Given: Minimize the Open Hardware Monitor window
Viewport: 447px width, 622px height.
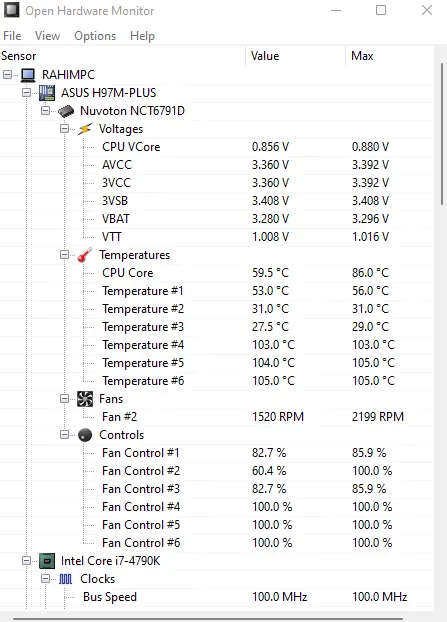Looking at the screenshot, I should (x=336, y=10).
